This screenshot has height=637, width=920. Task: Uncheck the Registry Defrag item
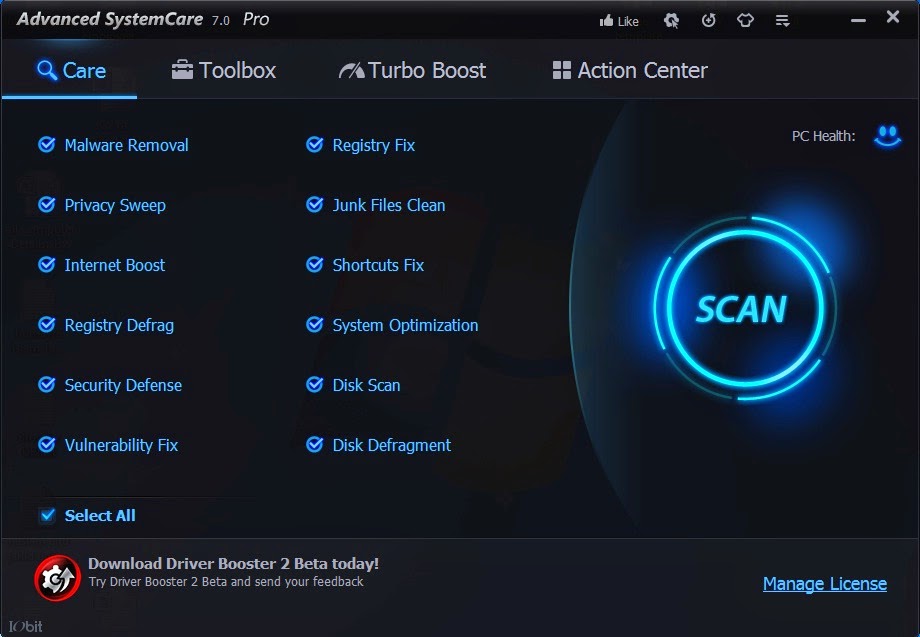(46, 325)
